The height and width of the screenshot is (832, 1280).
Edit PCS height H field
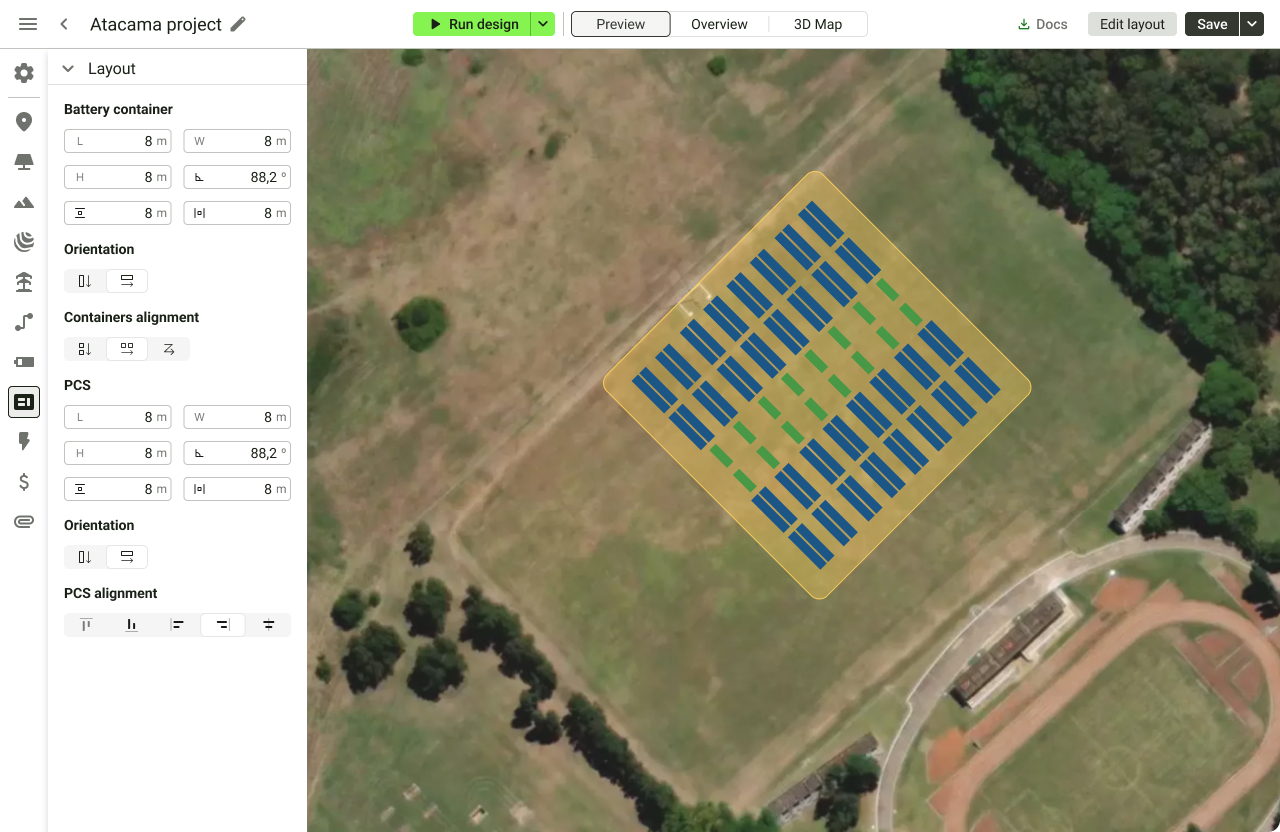[x=117, y=453]
